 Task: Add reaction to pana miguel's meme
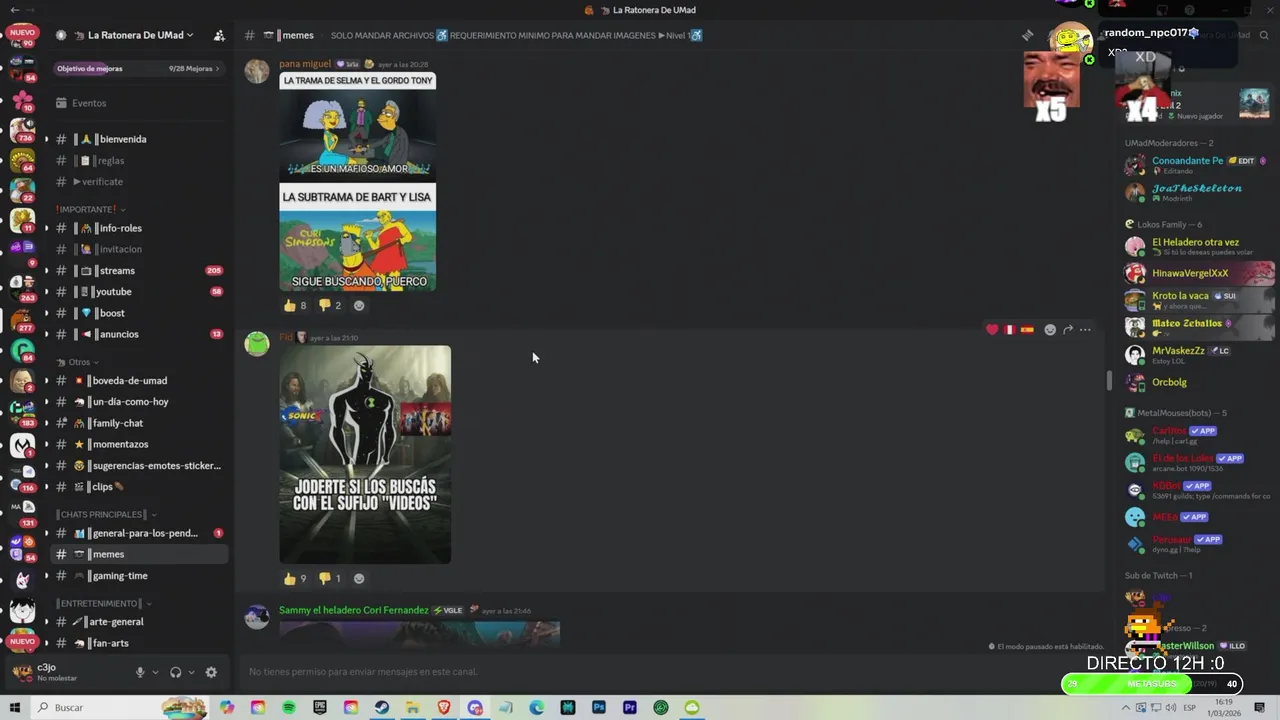pyautogui.click(x=359, y=305)
